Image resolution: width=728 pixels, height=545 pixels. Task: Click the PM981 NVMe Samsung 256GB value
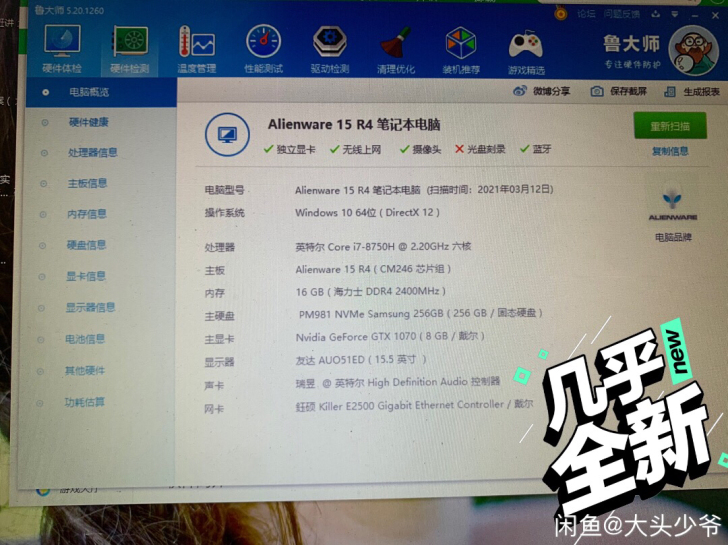click(x=420, y=314)
